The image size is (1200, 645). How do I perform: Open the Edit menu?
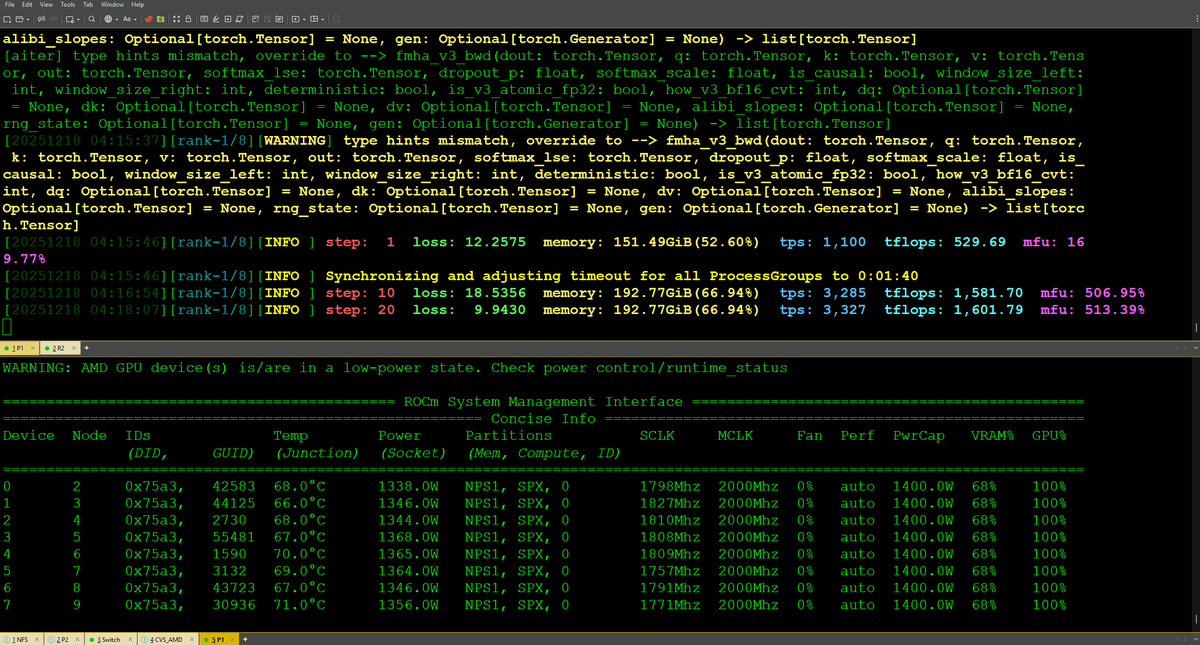pyautogui.click(x=28, y=5)
